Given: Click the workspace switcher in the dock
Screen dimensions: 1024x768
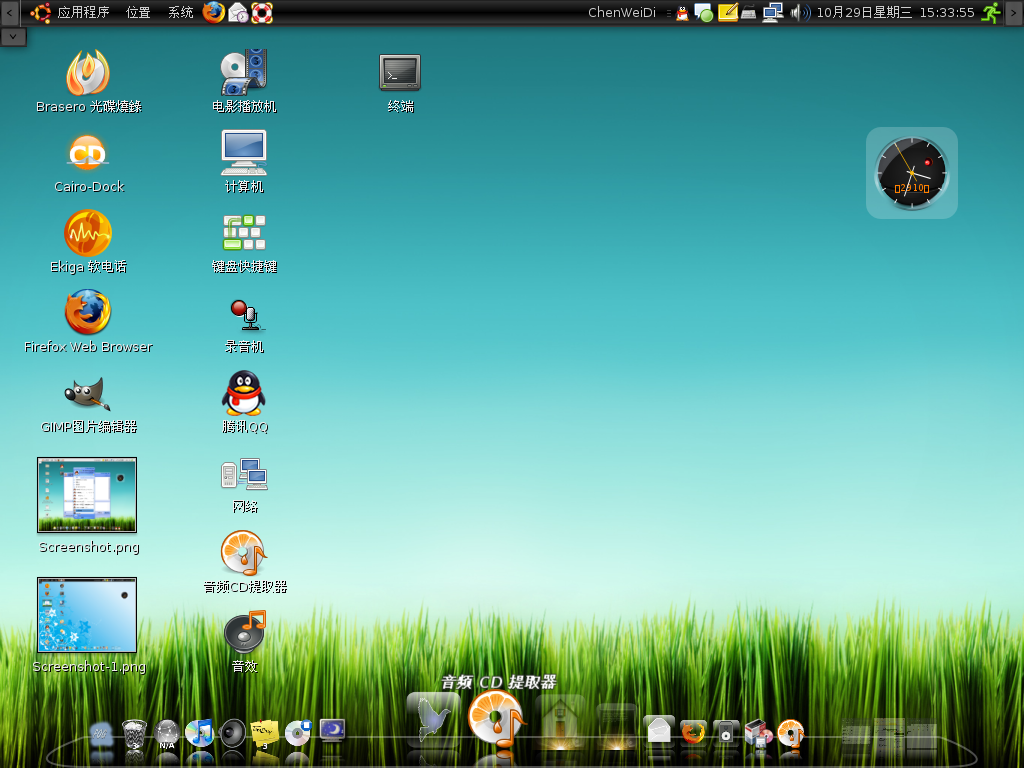Looking at the screenshot, I should click(x=889, y=734).
